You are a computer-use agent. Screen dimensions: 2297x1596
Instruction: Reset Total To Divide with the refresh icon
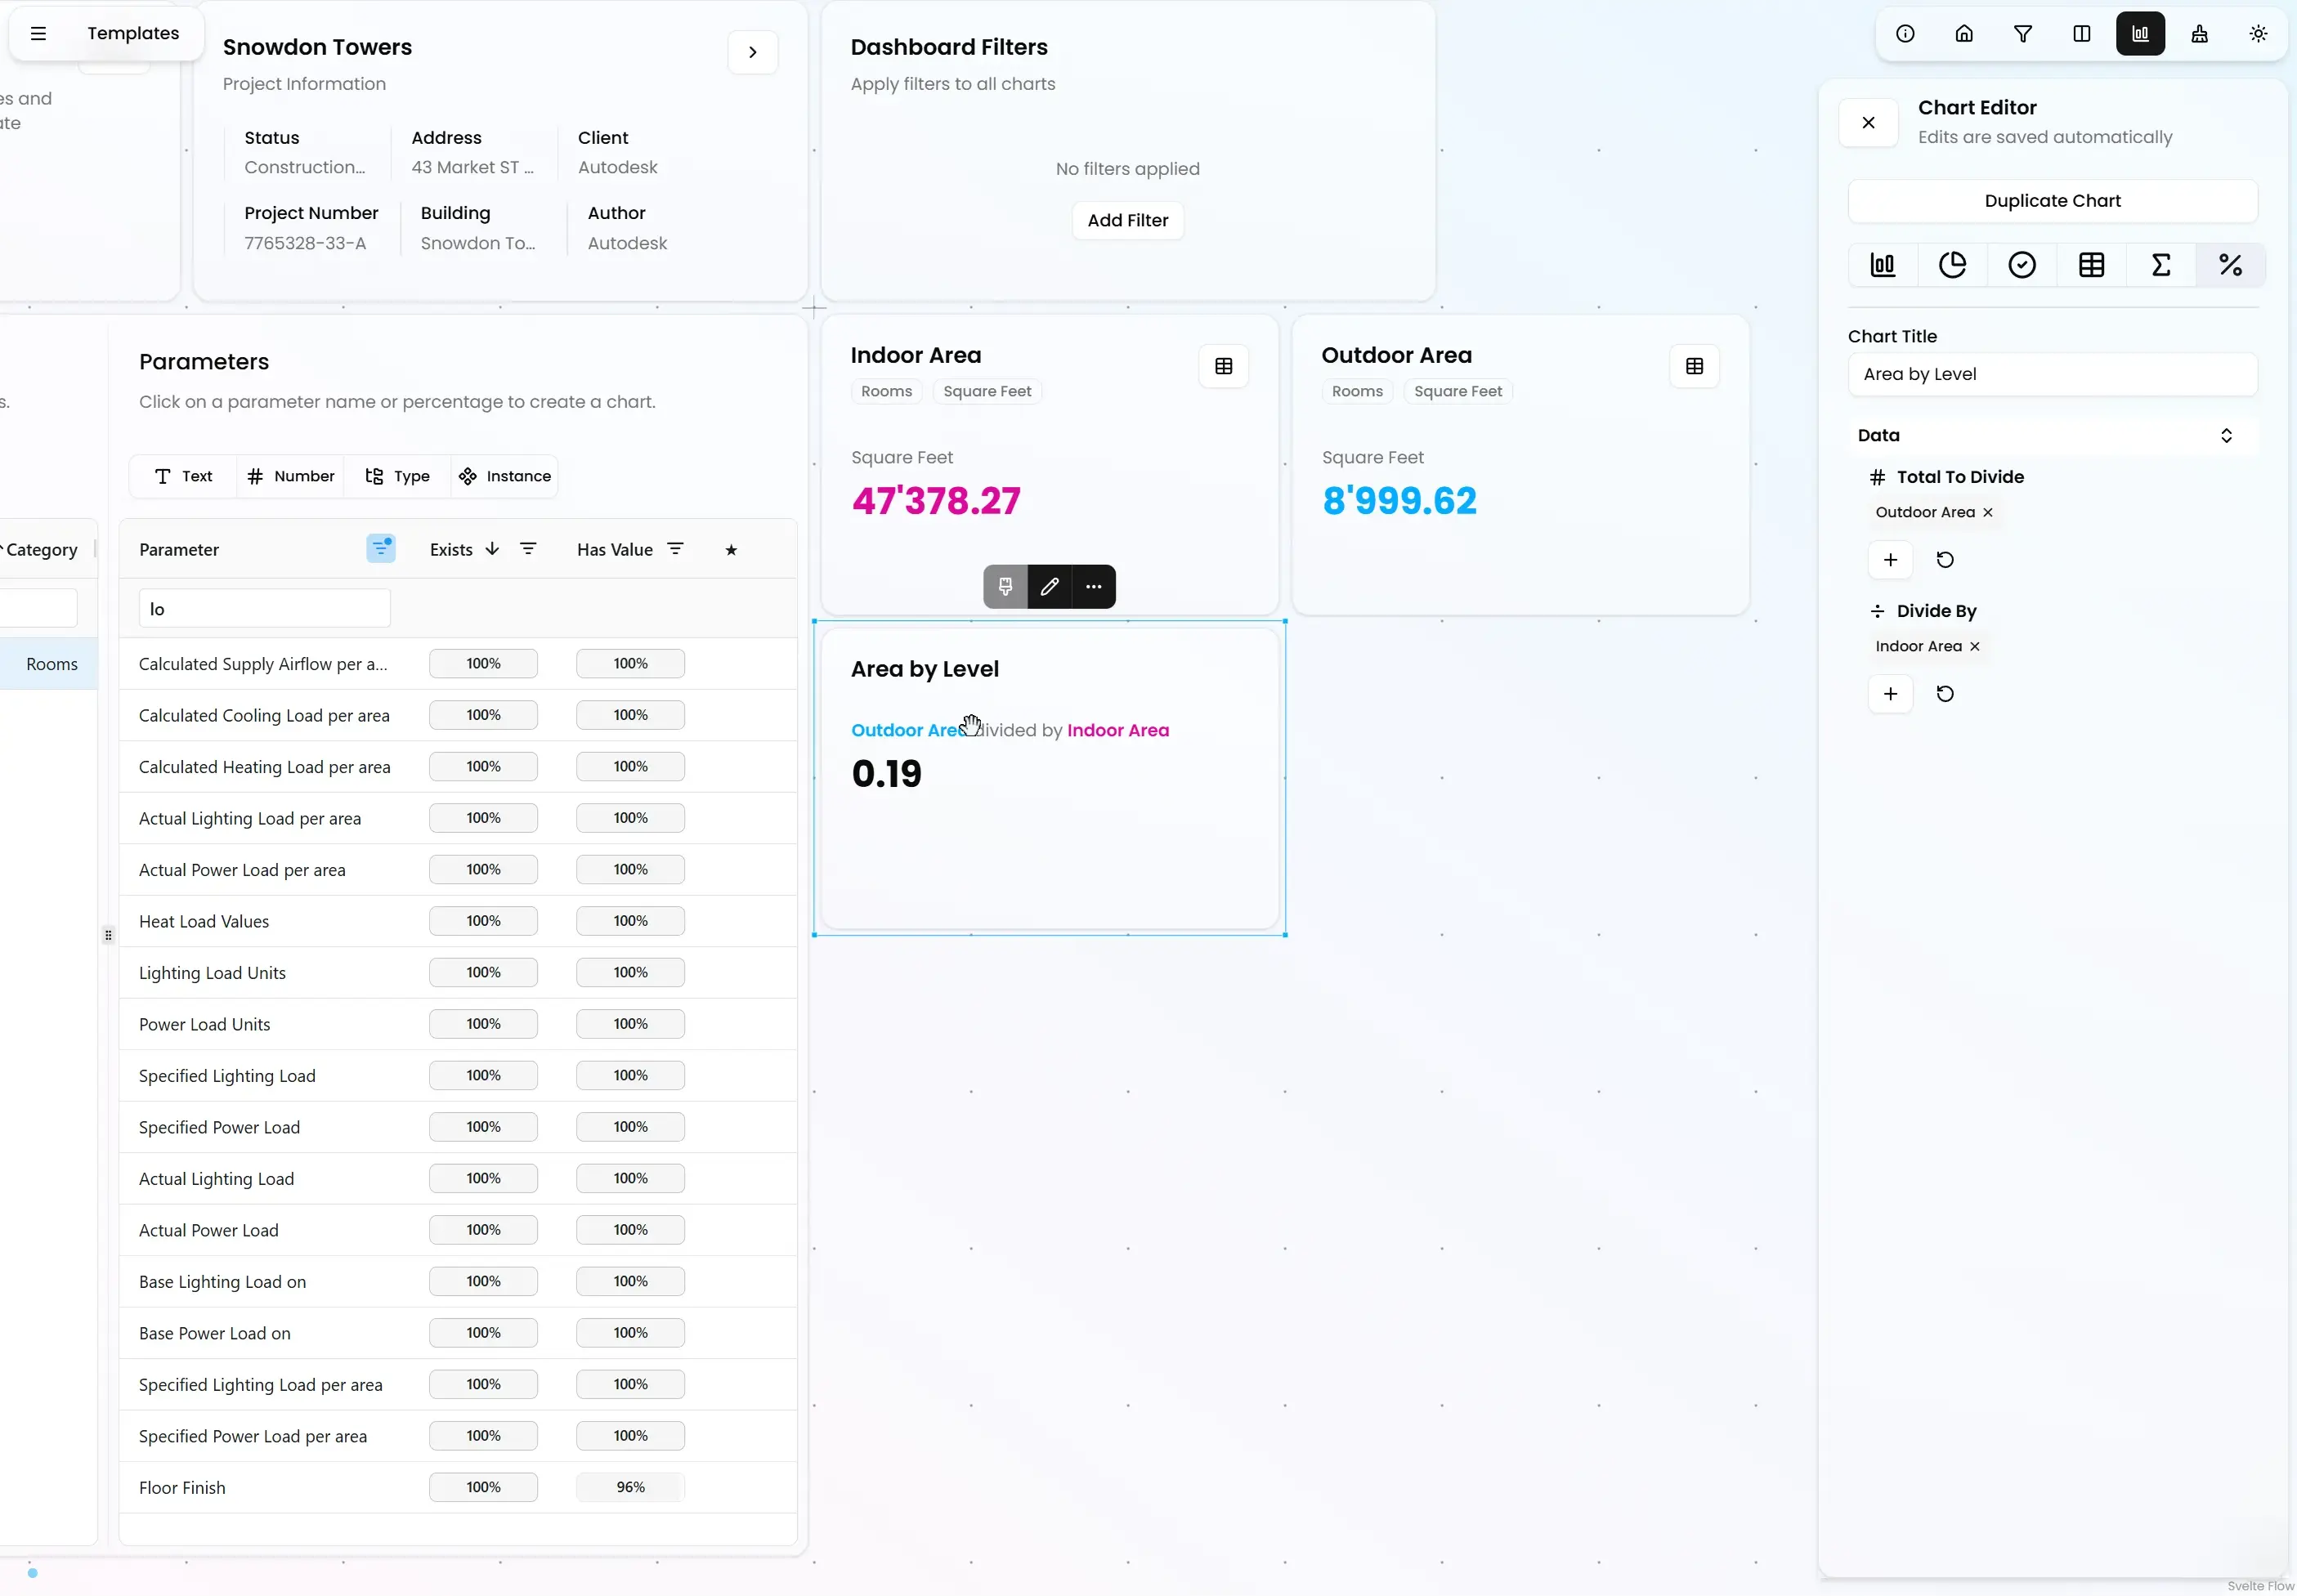[1945, 560]
